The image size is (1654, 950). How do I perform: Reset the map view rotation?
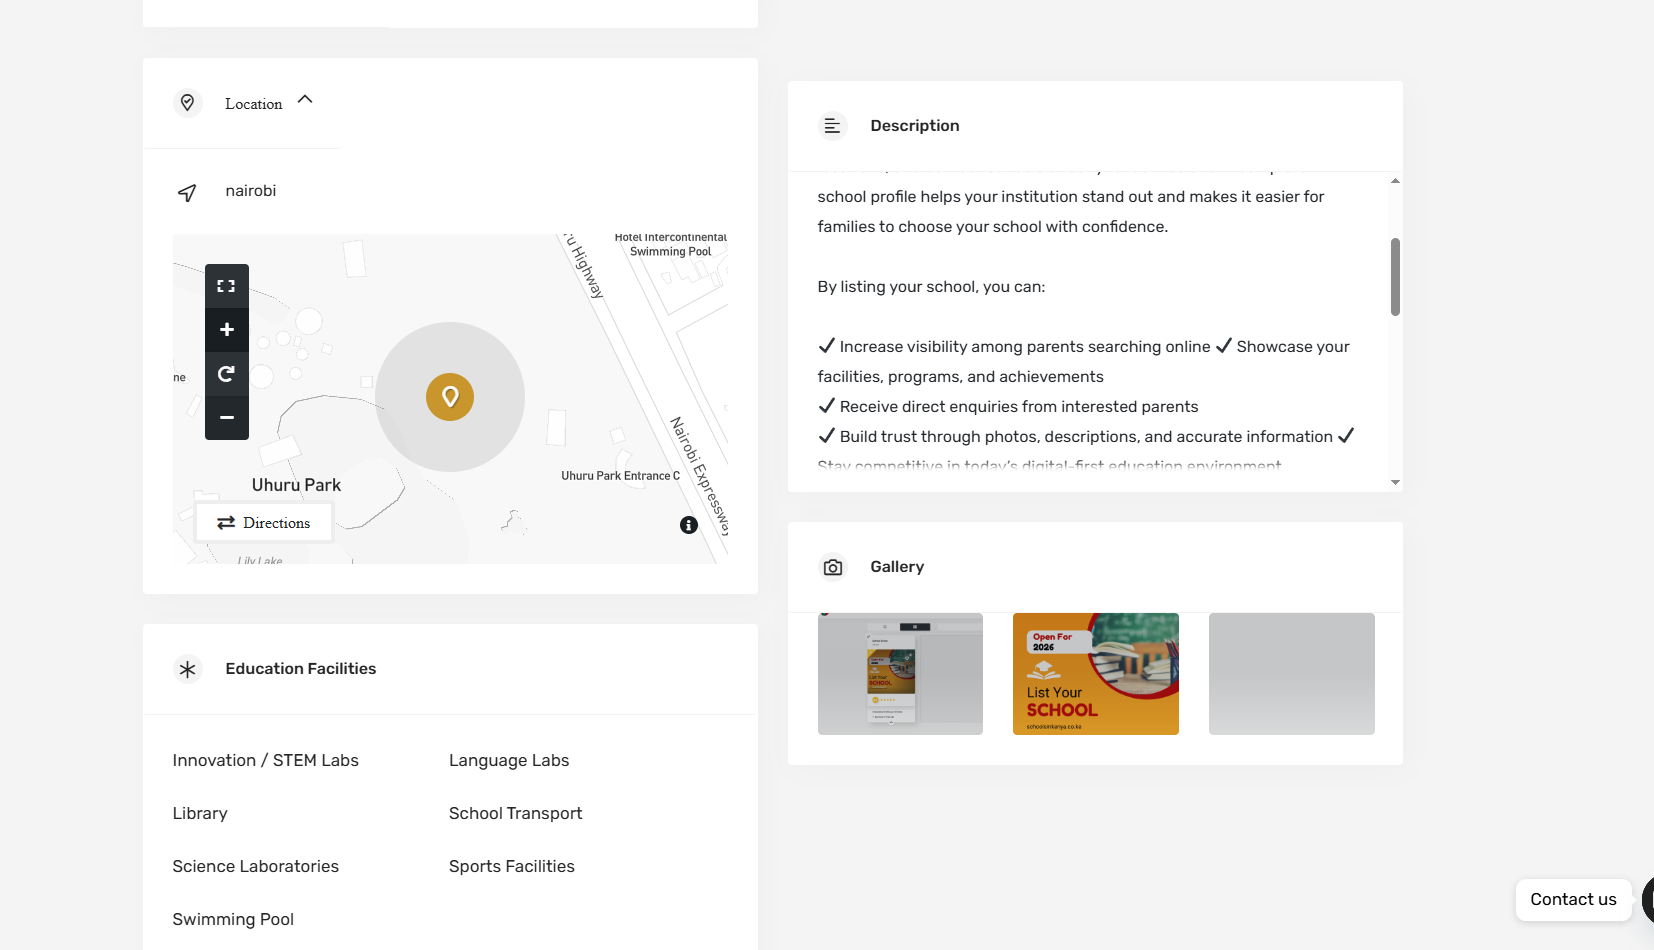point(227,374)
